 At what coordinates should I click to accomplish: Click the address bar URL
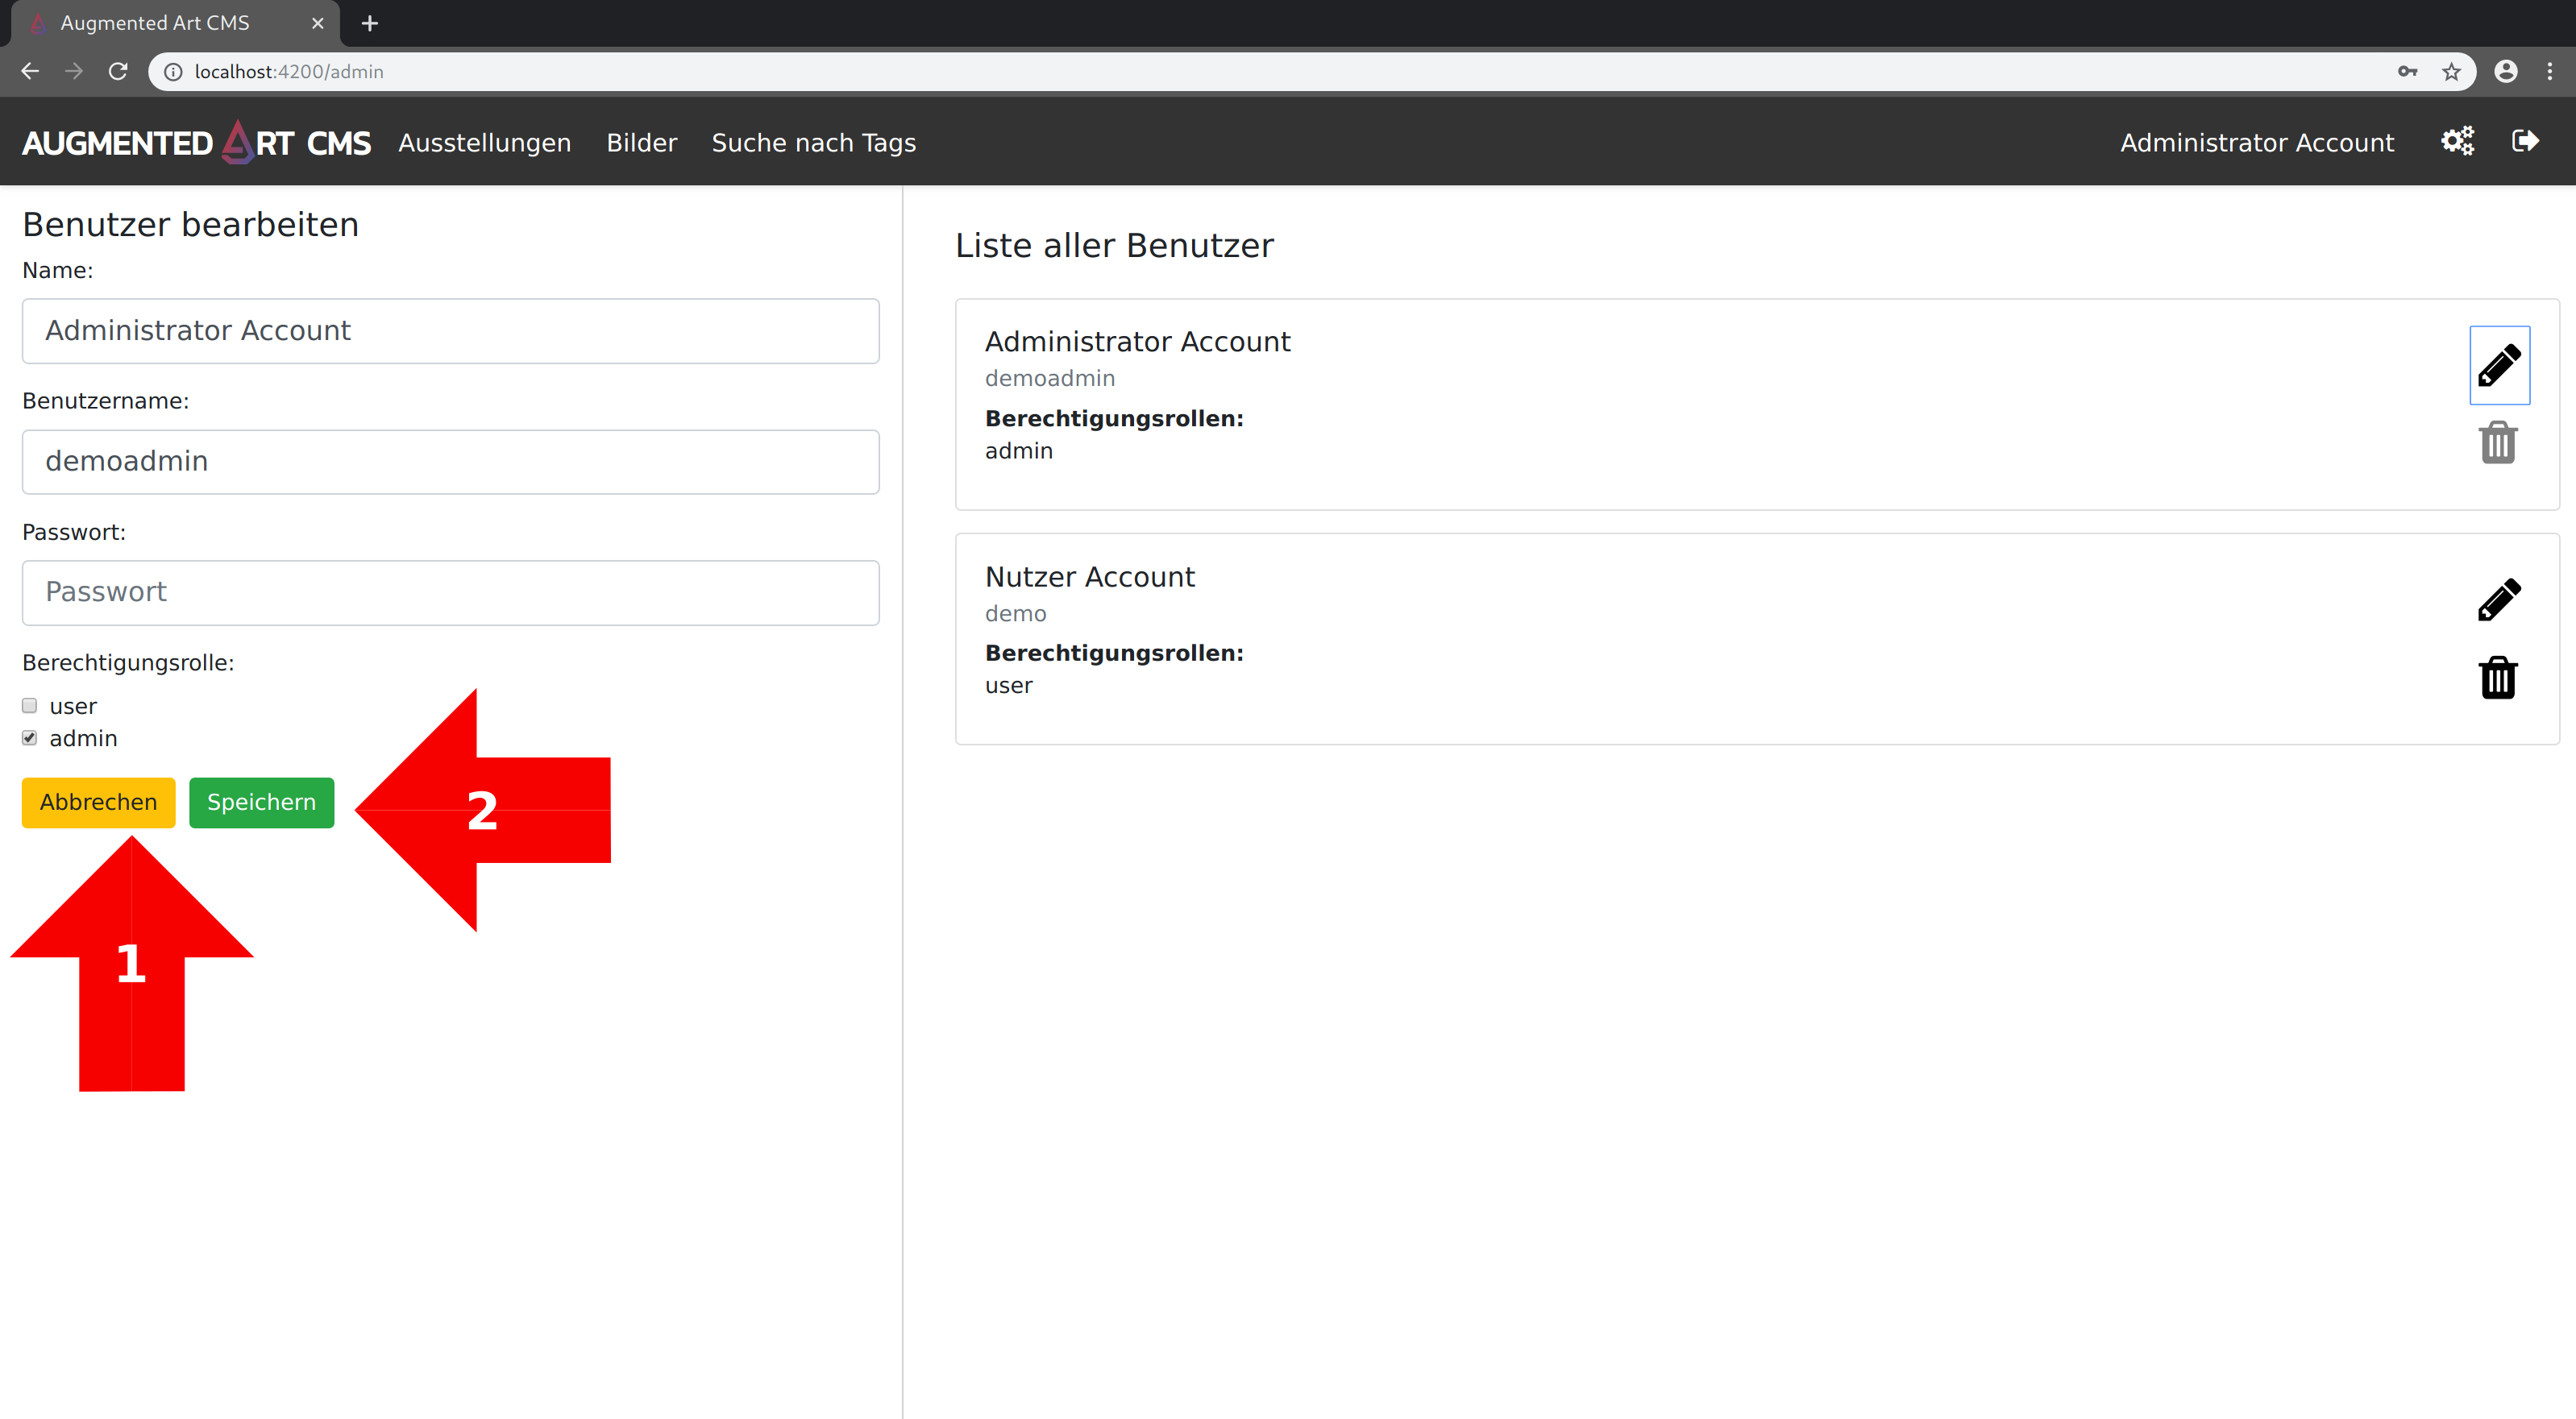(x=289, y=72)
